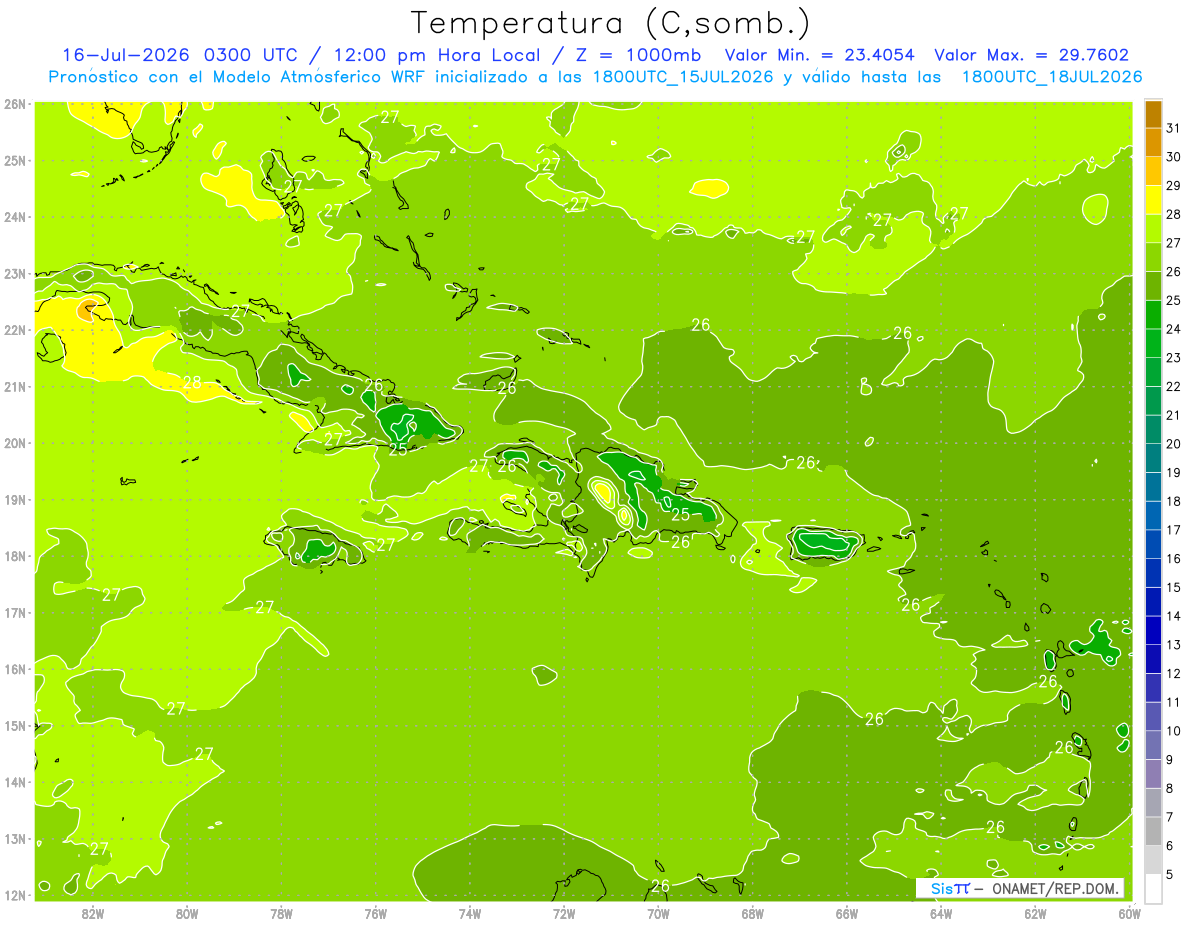Select the '1800UTC_15JUL2026' initialization time

(x=682, y=77)
